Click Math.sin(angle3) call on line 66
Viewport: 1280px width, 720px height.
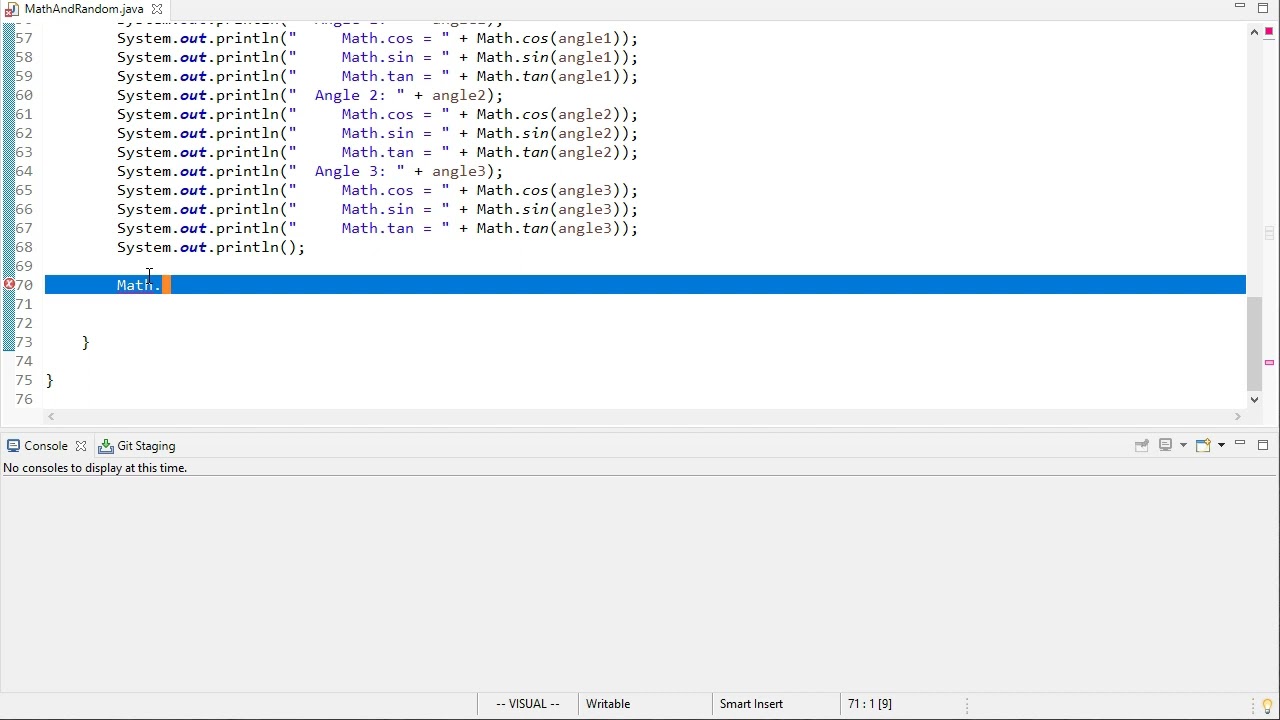click(553, 209)
